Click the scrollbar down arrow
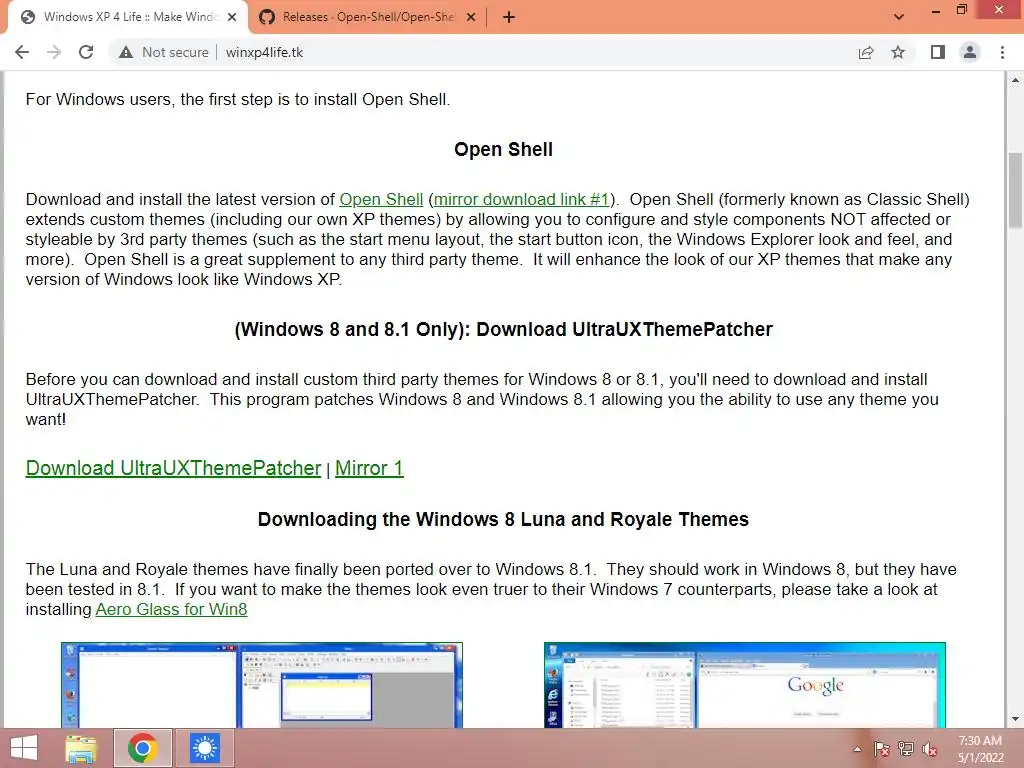 [x=1015, y=719]
